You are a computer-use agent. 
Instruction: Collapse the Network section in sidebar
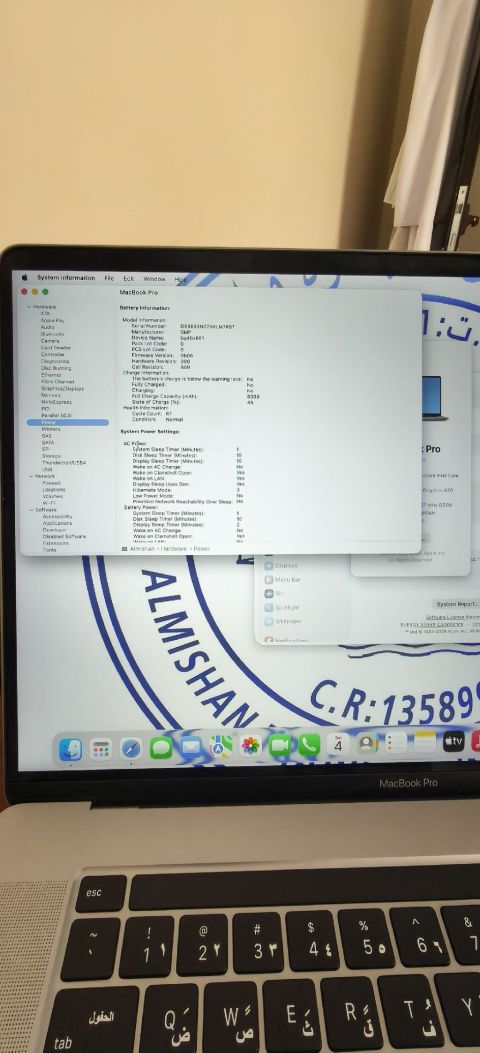click(x=29, y=476)
